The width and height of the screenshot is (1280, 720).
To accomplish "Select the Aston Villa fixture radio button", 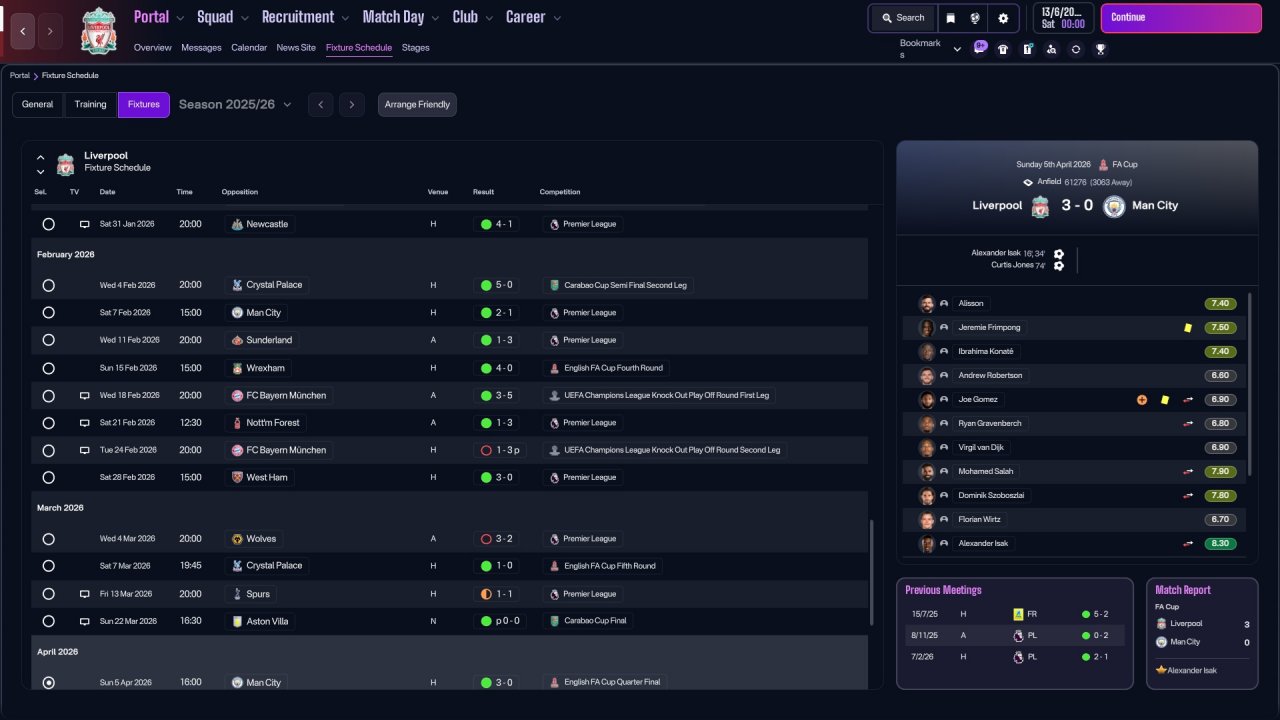I will 48,621.
